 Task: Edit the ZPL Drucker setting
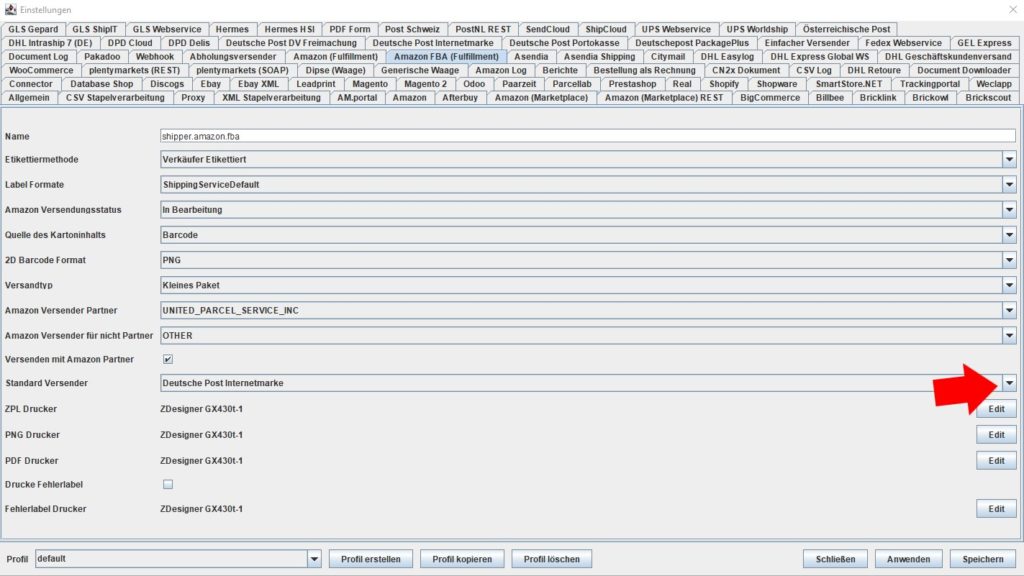[x=996, y=409]
